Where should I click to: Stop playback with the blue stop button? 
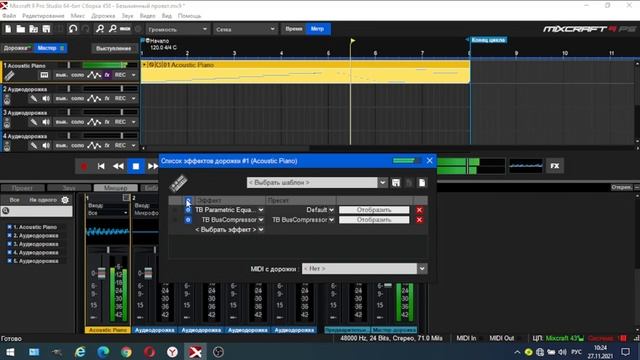click(136, 167)
